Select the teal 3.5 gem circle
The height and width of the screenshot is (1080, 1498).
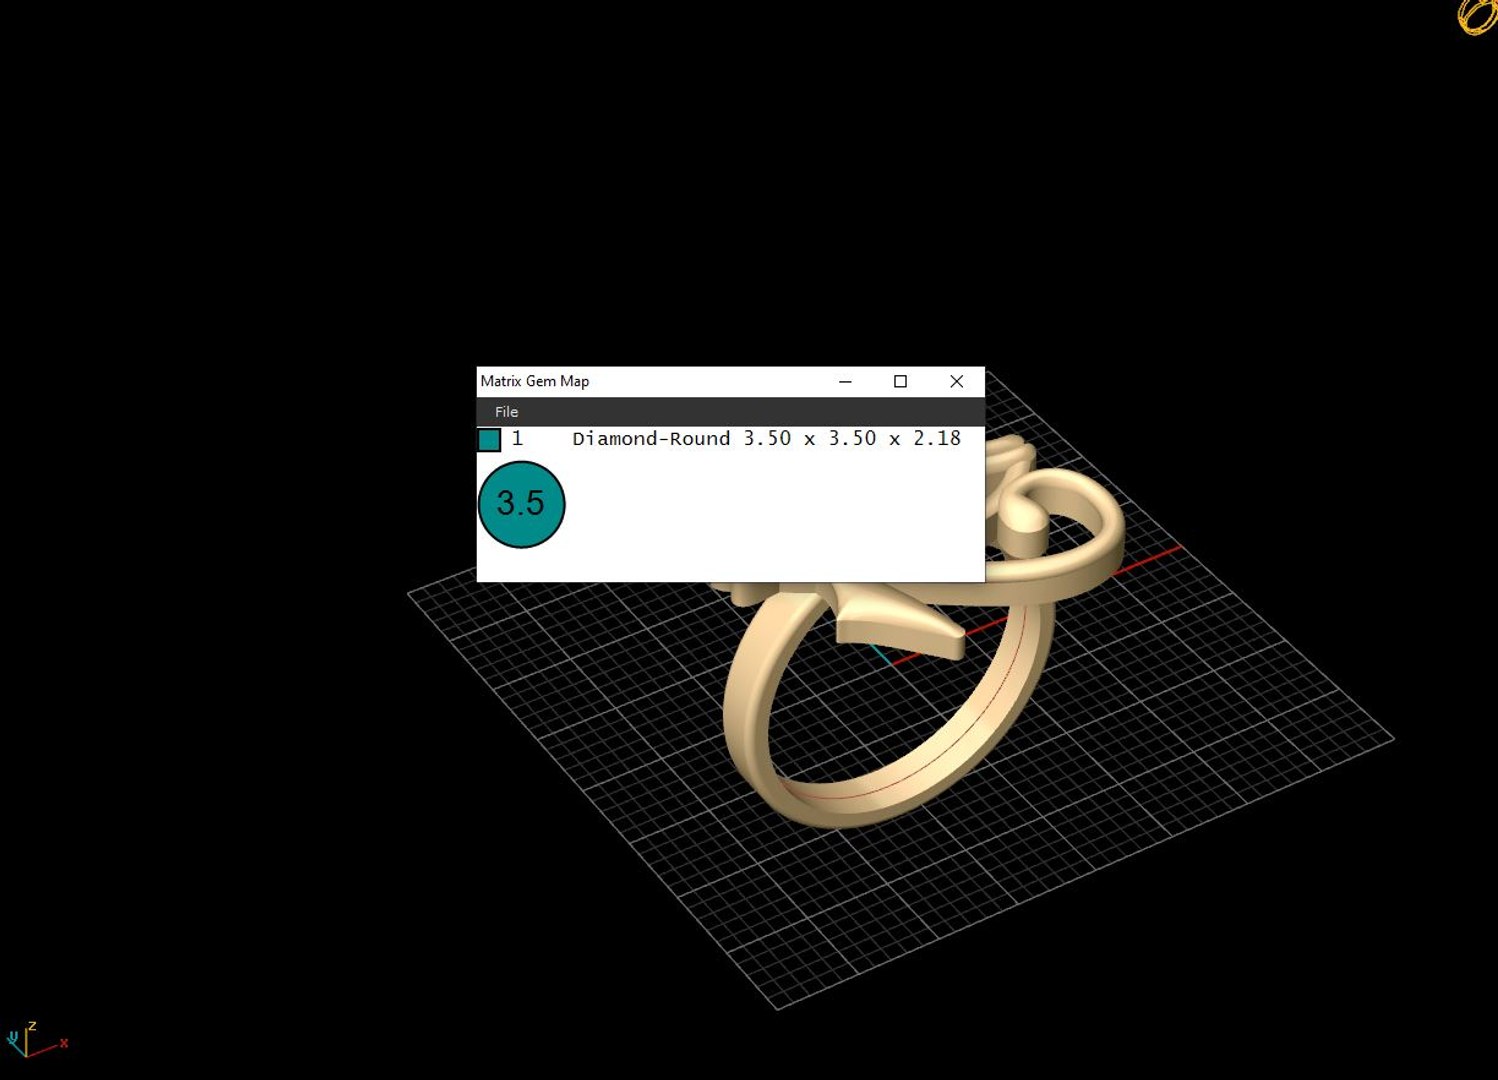(521, 504)
